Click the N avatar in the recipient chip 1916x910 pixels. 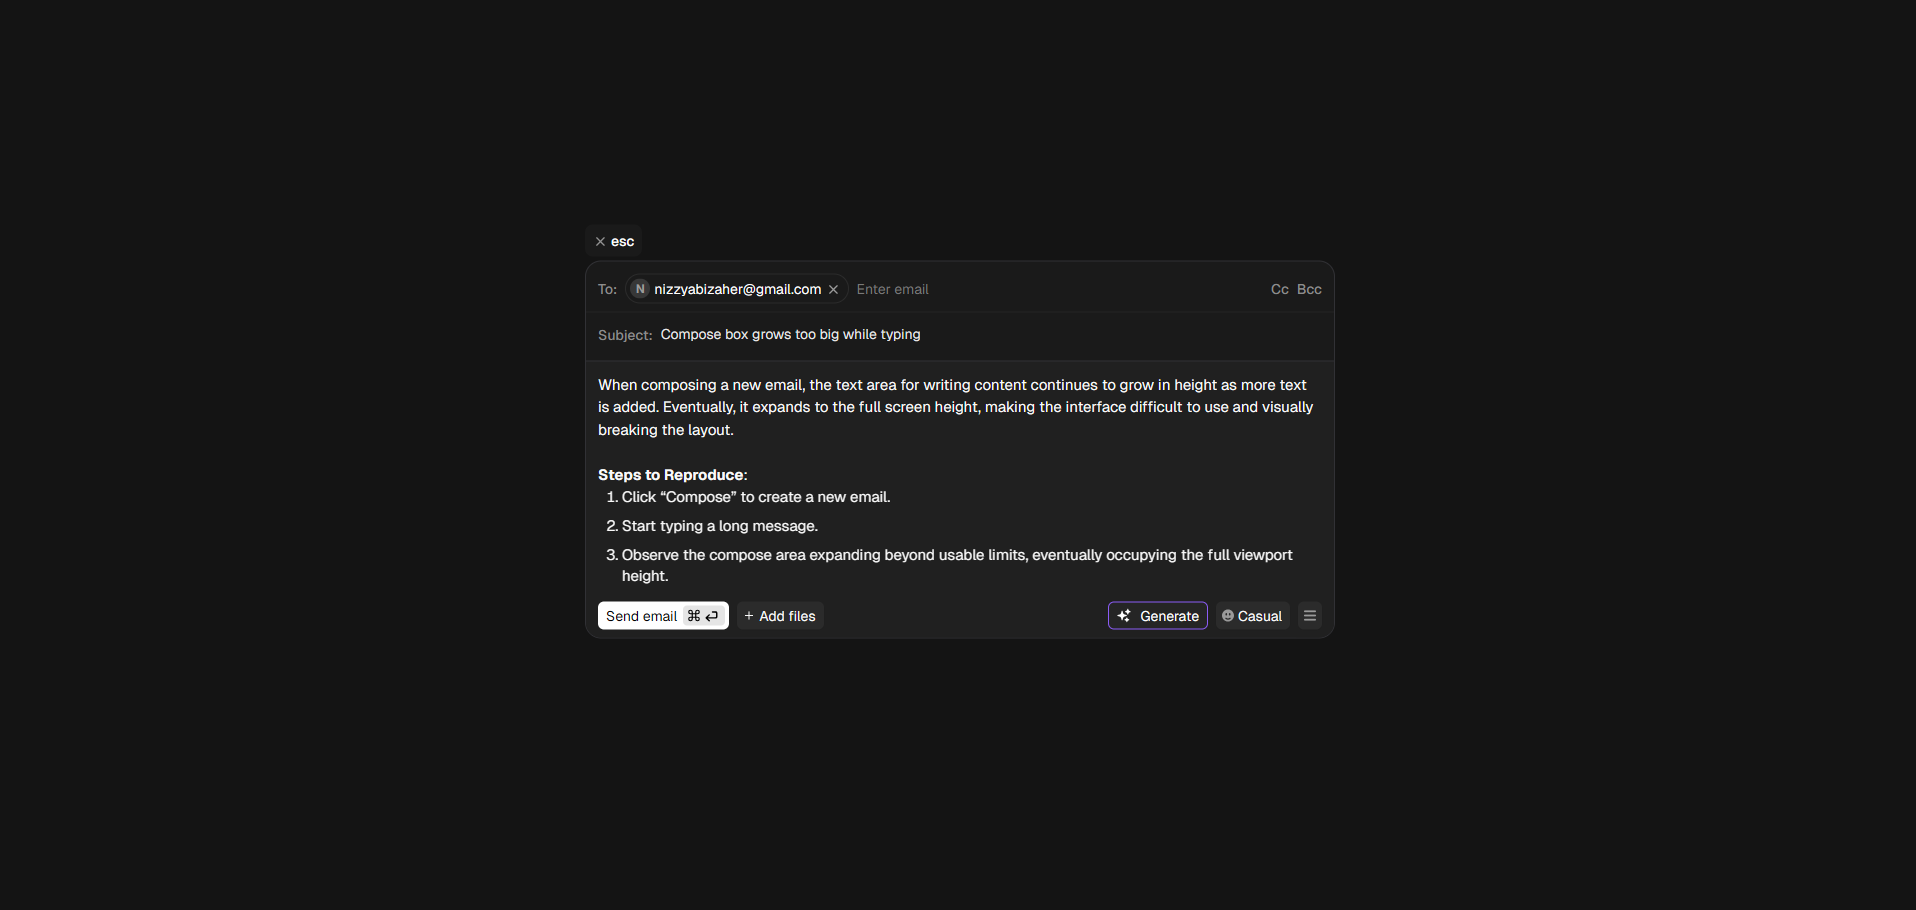[640, 289]
